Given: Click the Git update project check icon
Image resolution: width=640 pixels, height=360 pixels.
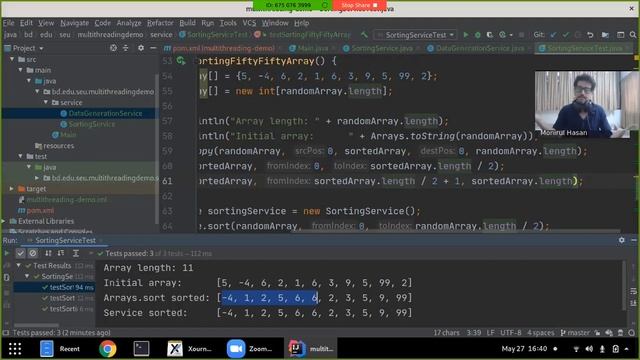Looking at the screenshot, I should pos(553,35).
